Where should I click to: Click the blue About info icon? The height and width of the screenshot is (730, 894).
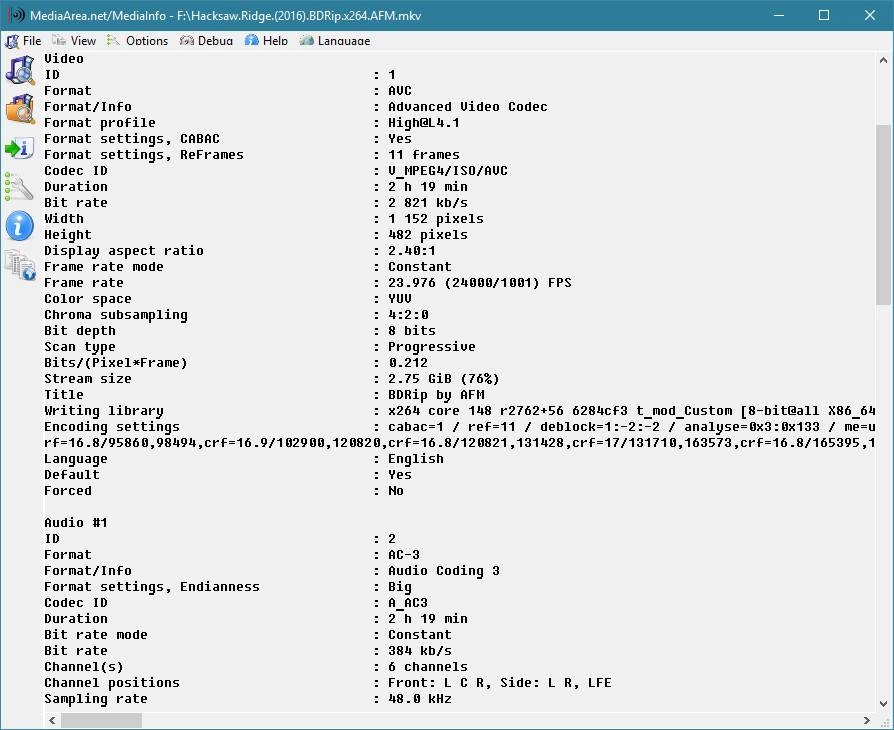click(x=20, y=226)
